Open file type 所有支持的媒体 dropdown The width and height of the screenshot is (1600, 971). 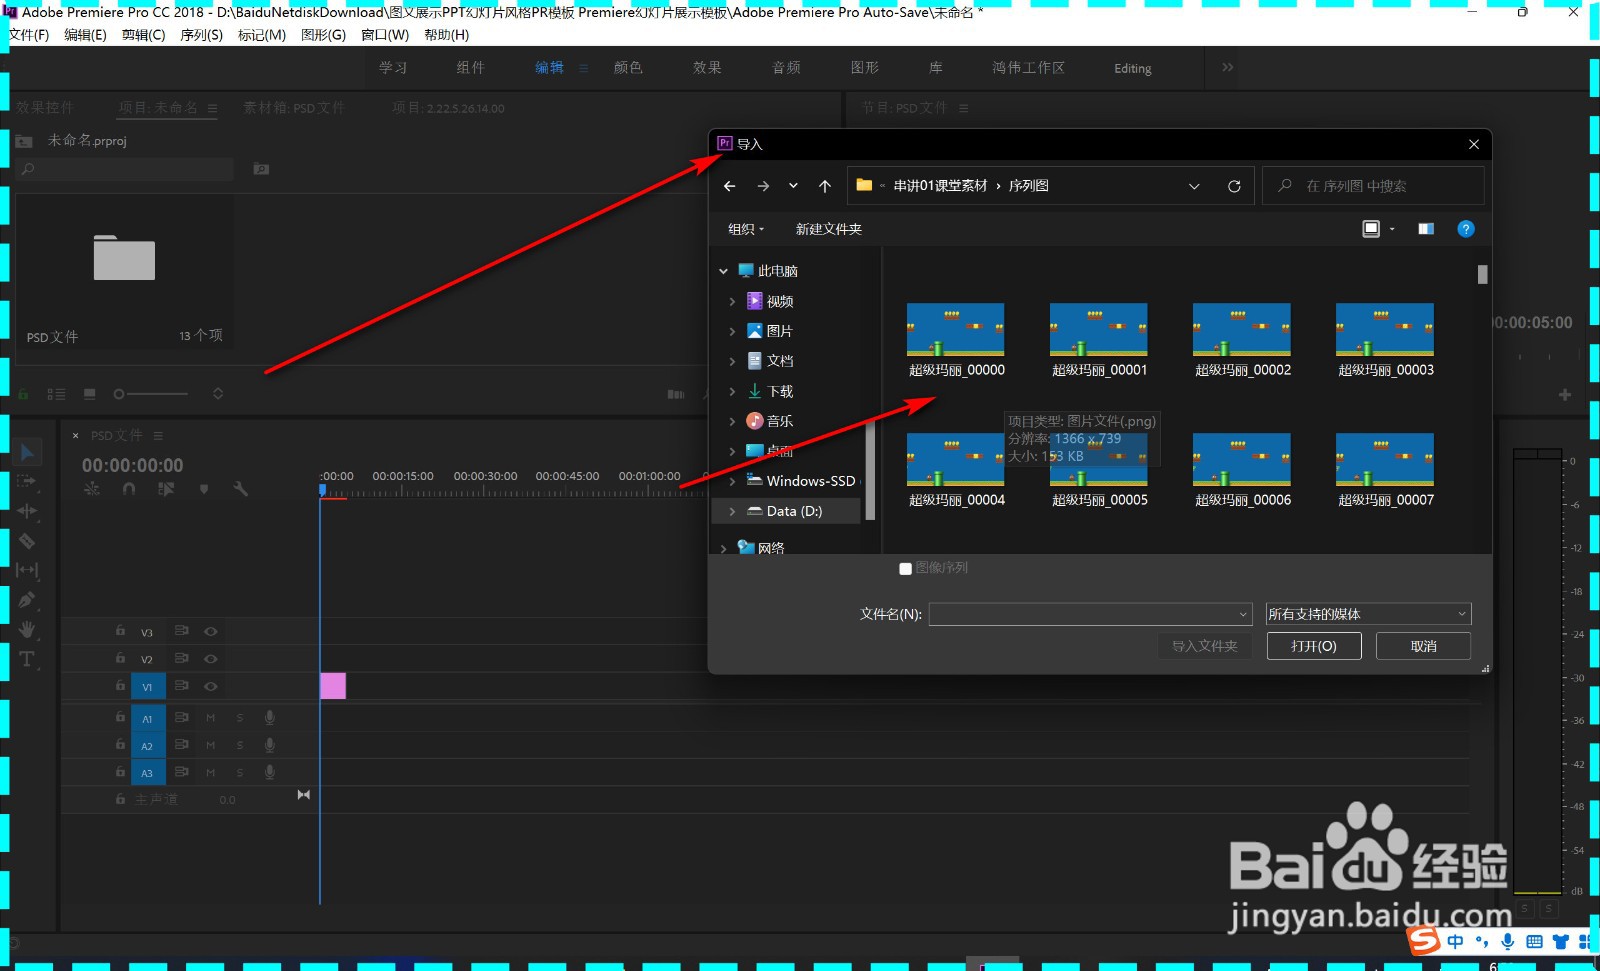click(1368, 614)
